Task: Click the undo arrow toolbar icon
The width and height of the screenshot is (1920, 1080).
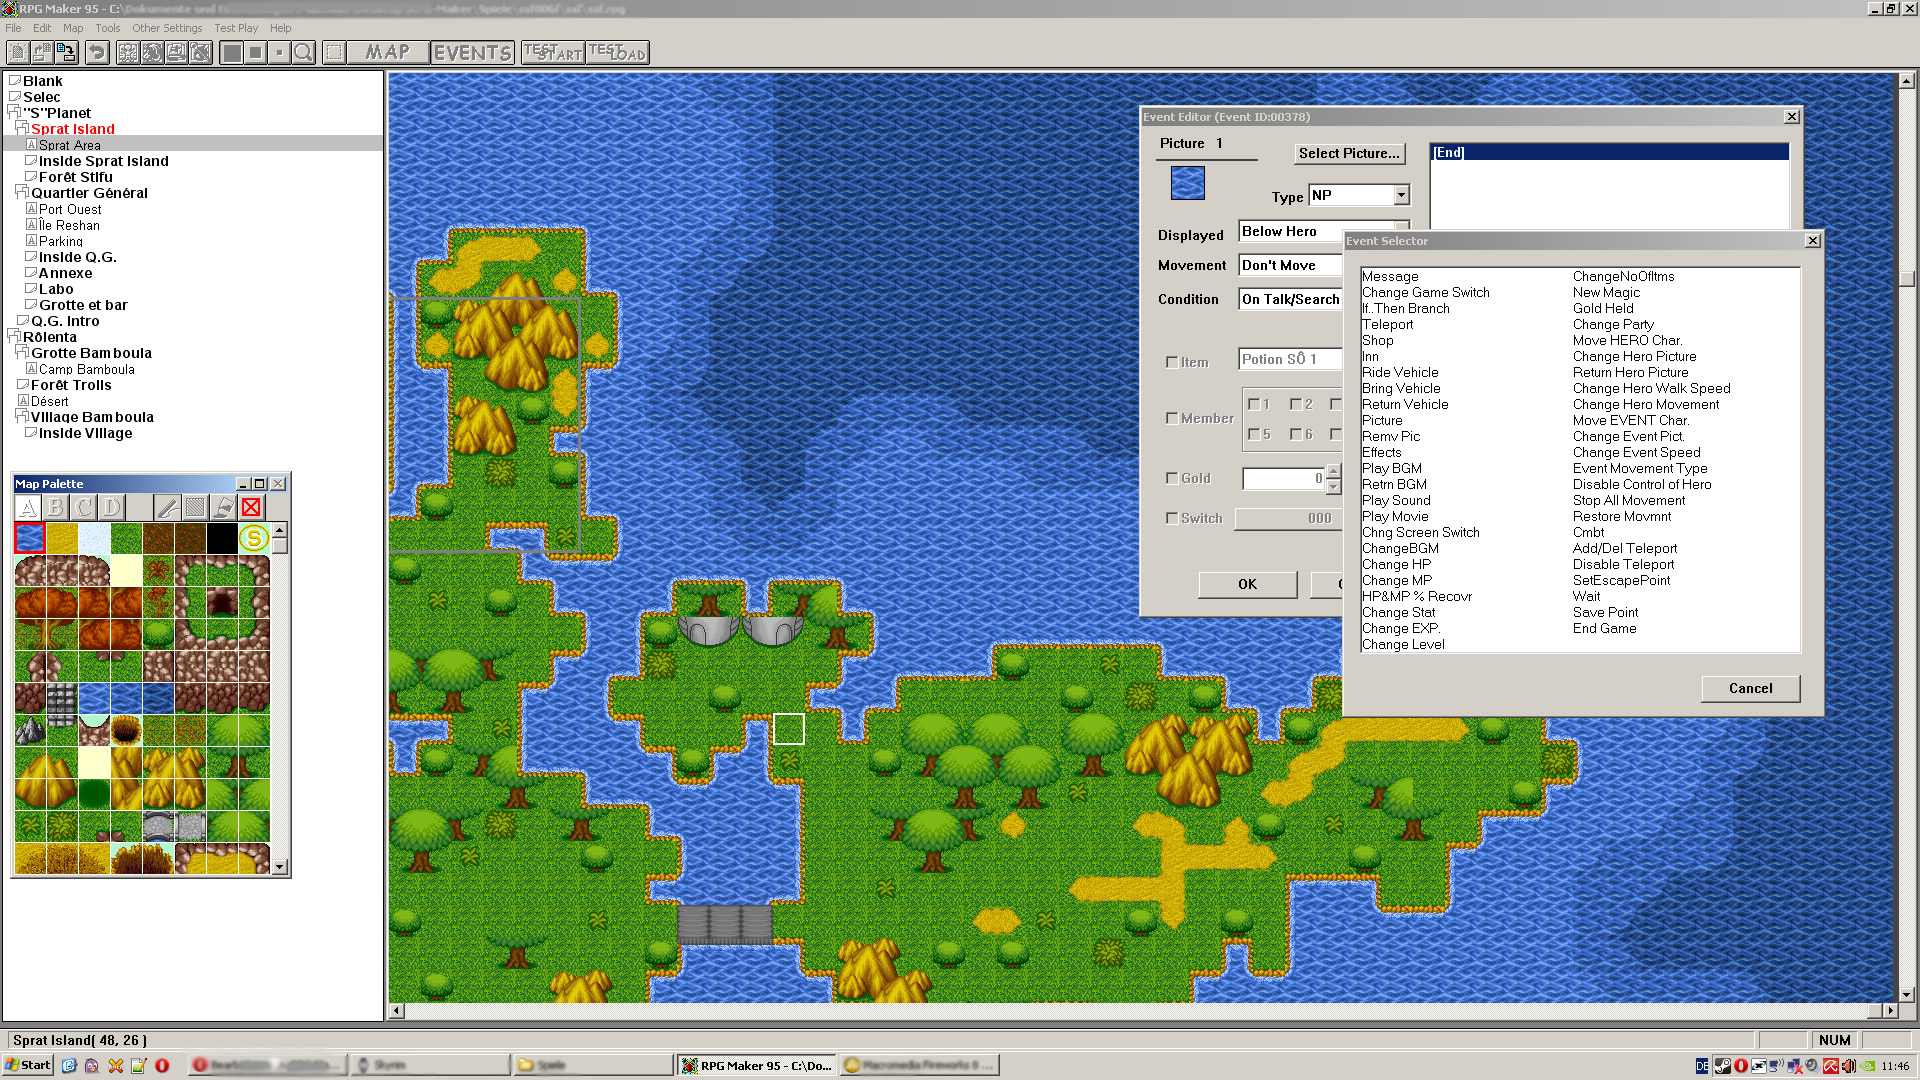Action: pos(97,53)
